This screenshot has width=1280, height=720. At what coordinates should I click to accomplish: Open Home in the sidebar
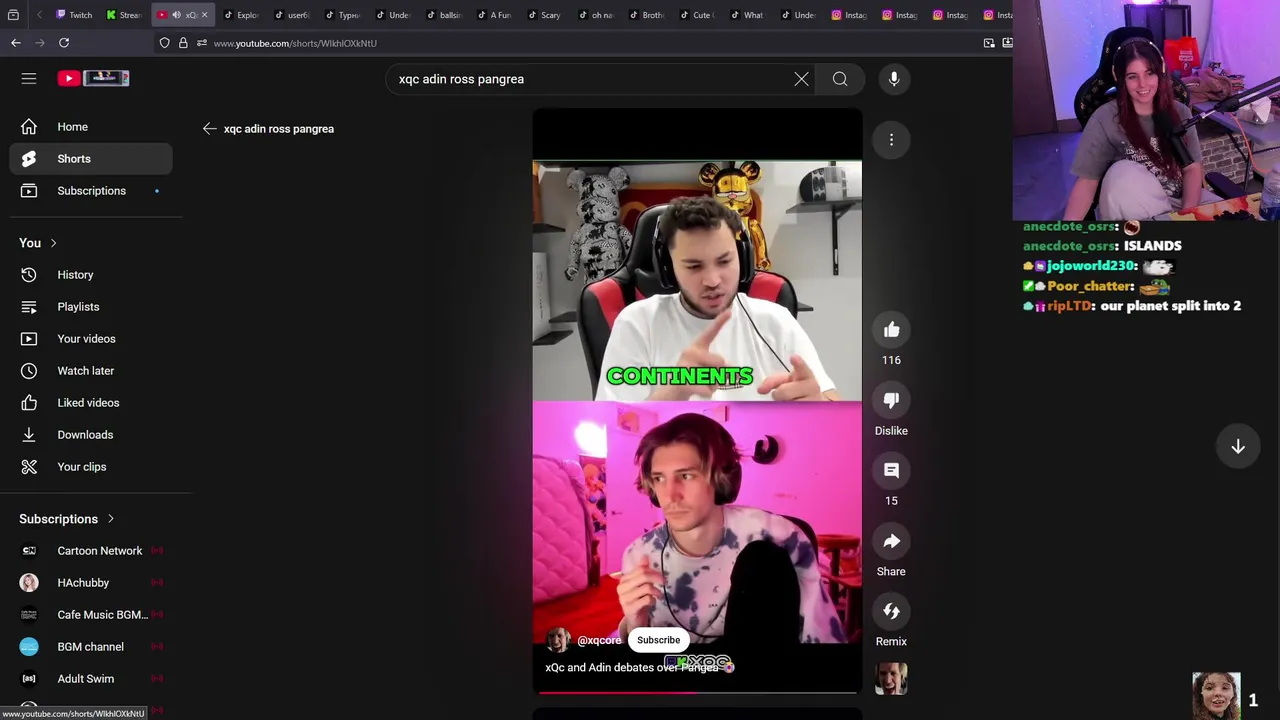coord(91,127)
